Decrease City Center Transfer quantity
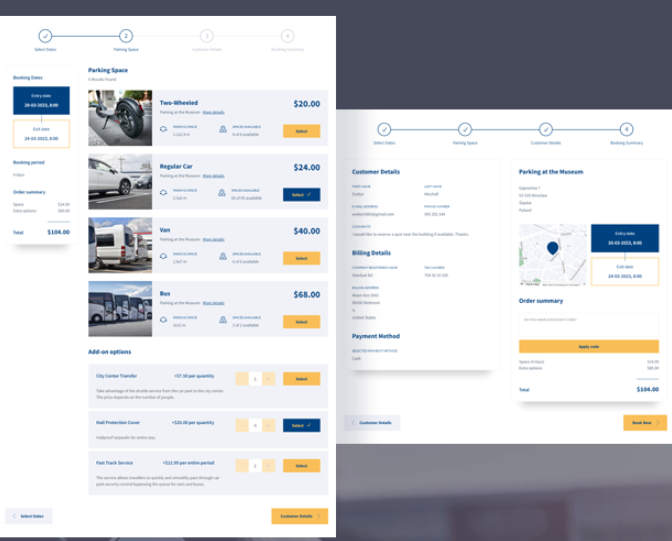The height and width of the screenshot is (541, 672). [242, 379]
